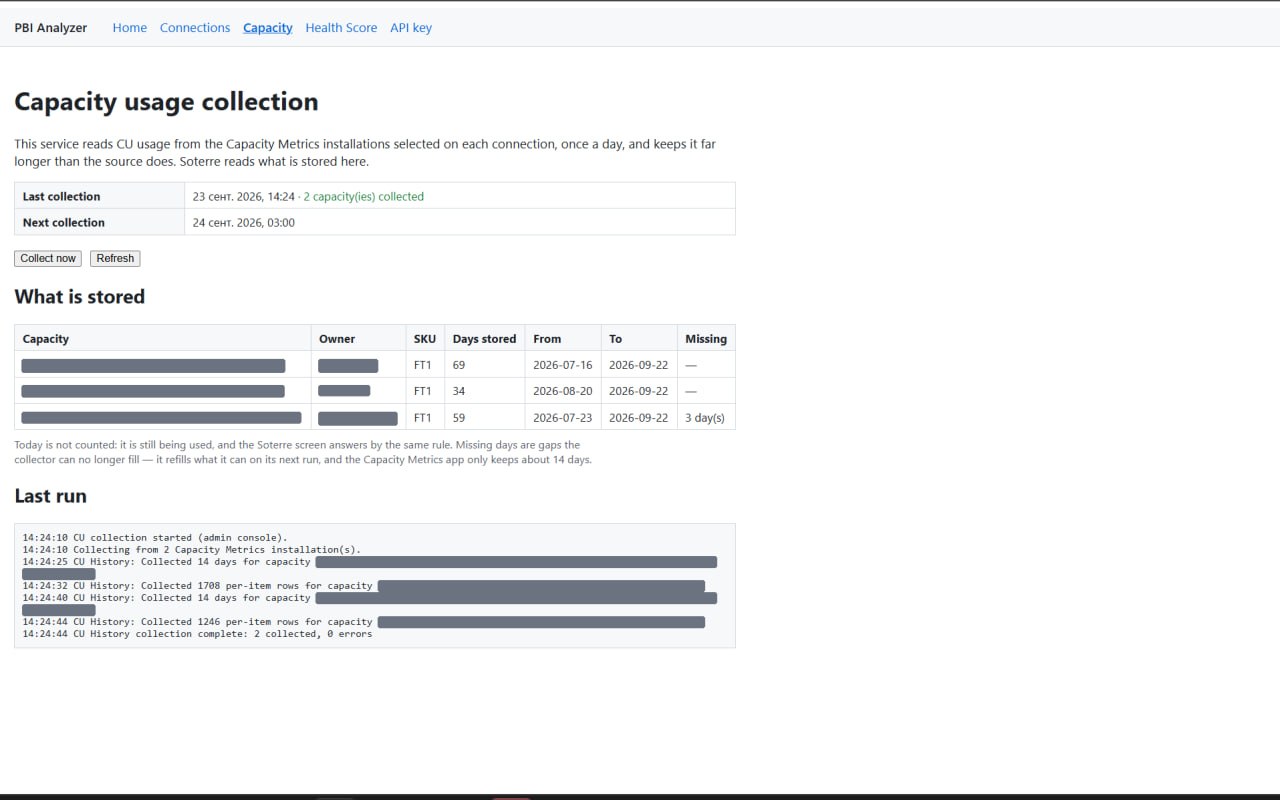The width and height of the screenshot is (1280, 800).
Task: Open the API key page
Action: click(411, 28)
